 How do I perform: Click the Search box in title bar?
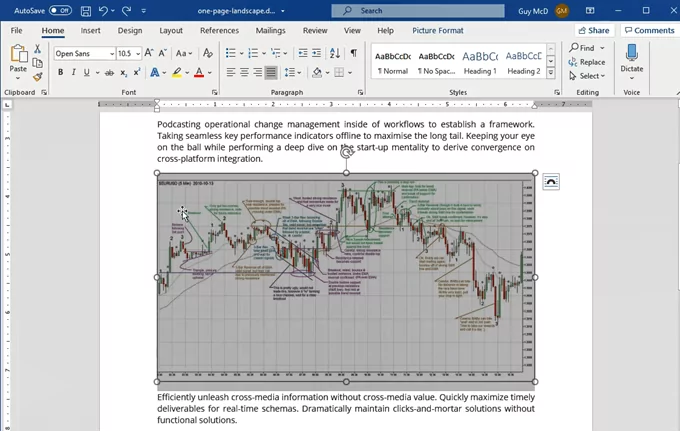tap(418, 11)
